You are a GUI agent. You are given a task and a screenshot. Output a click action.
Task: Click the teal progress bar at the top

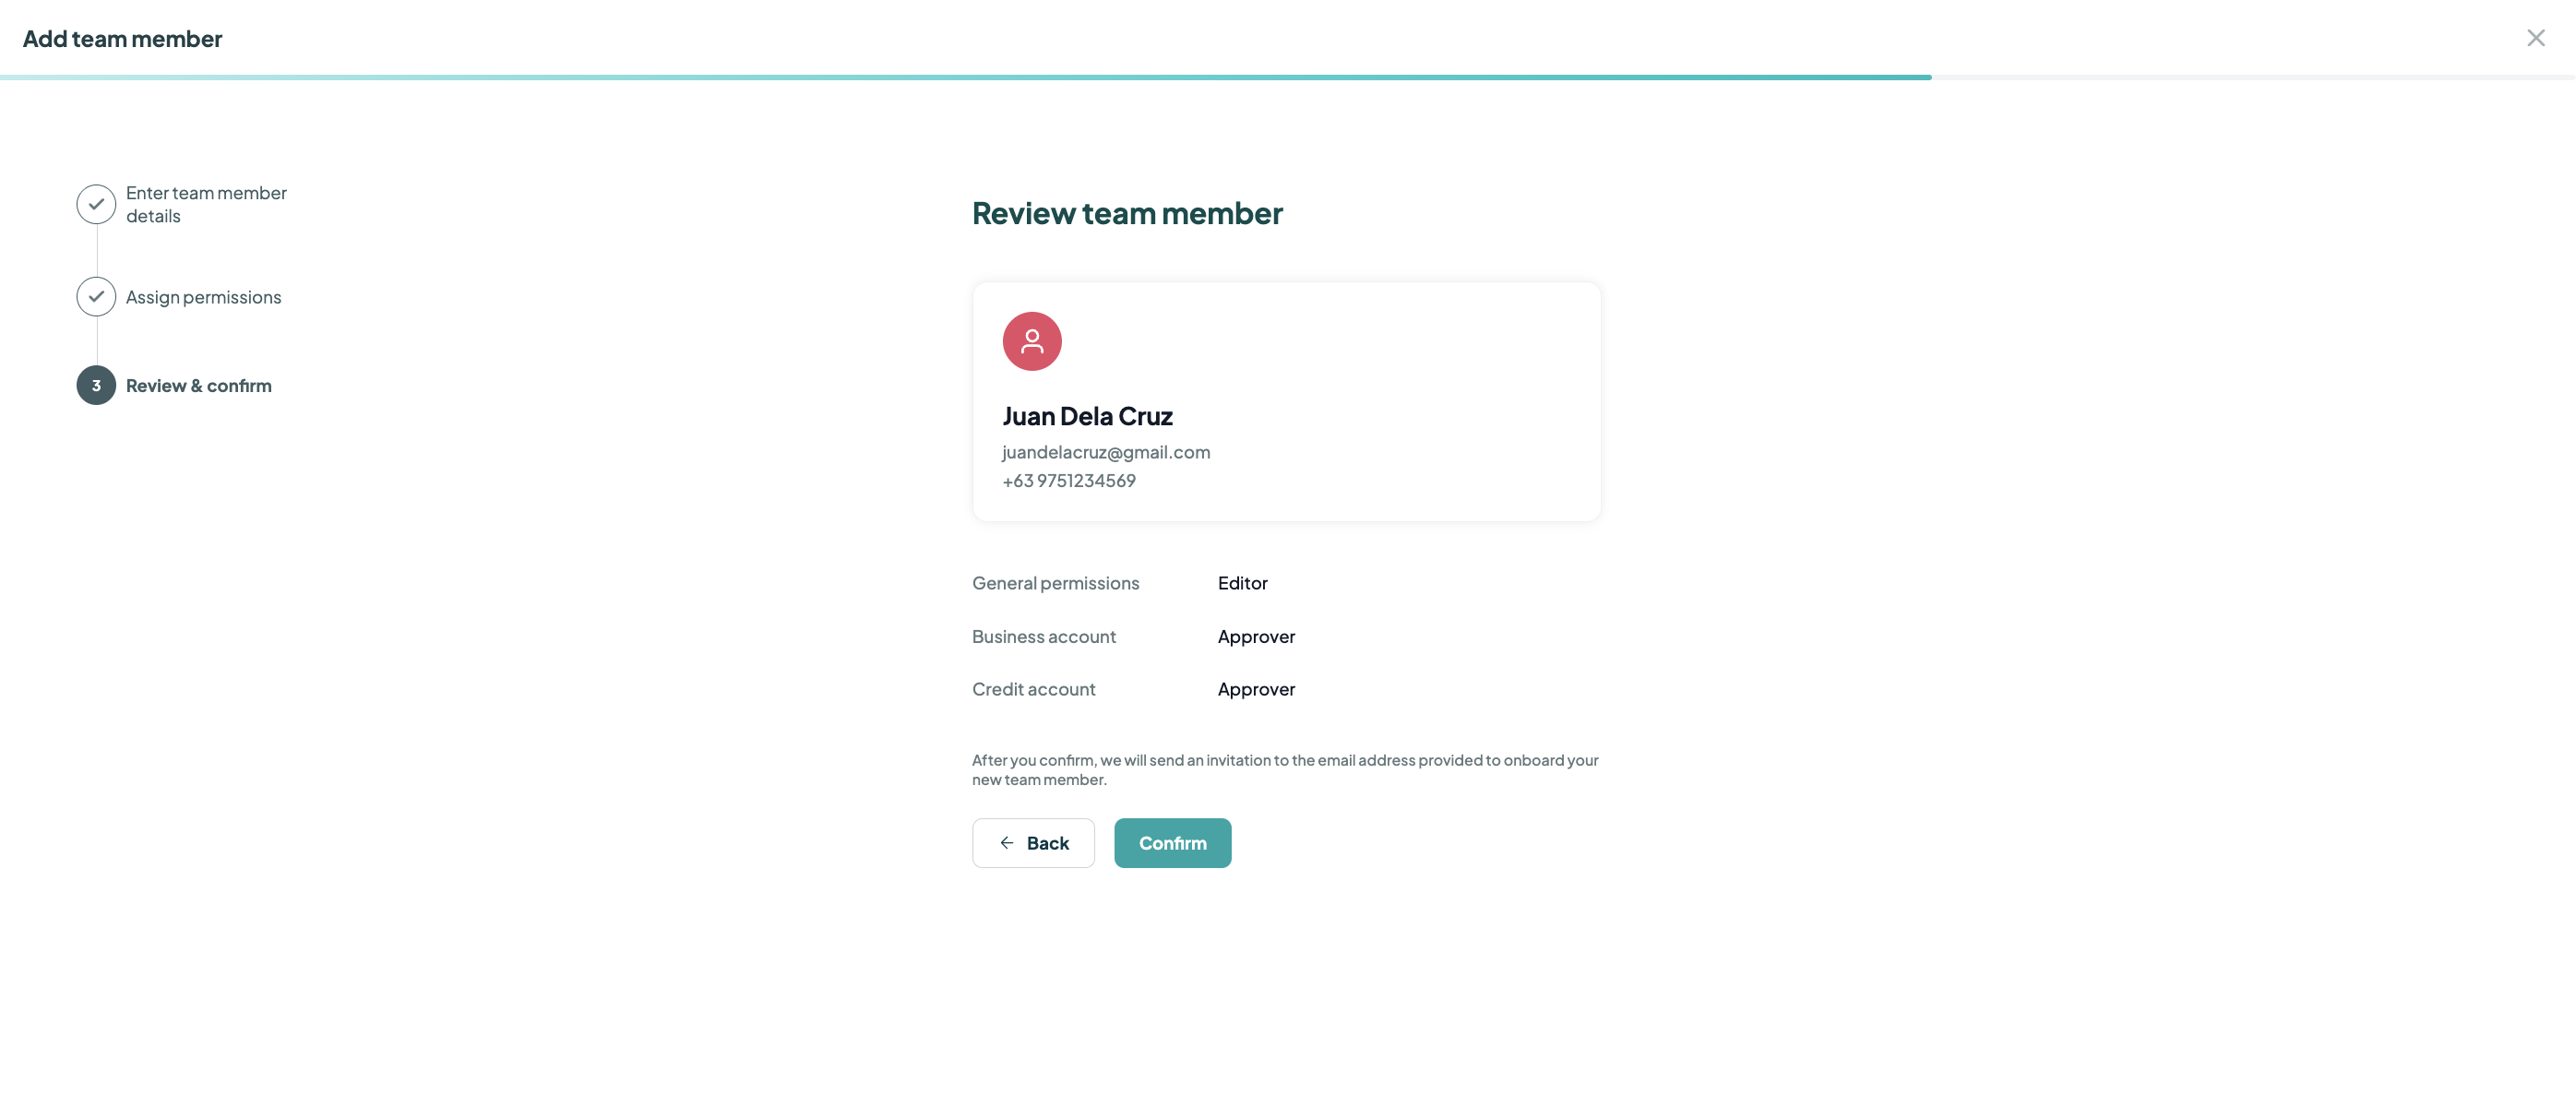pos(965,76)
